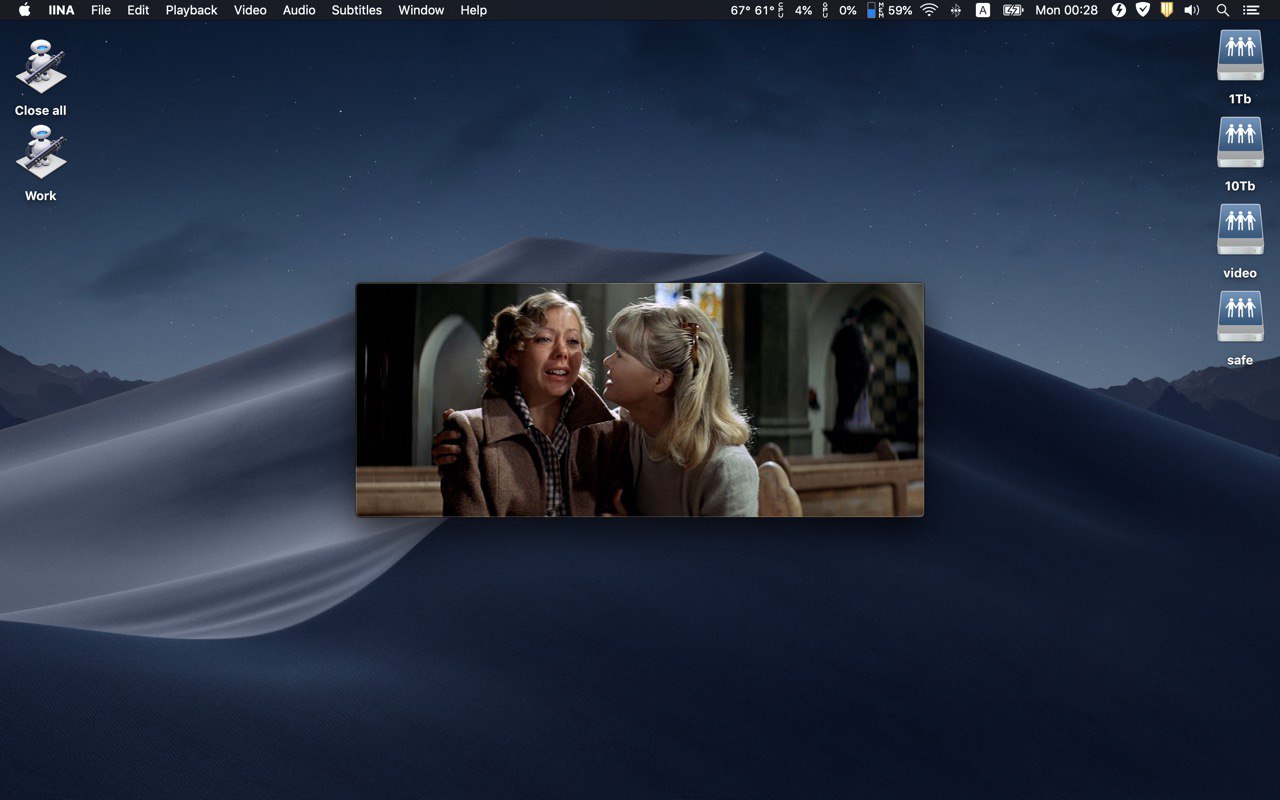
Task: Click the 'Close all' desktop label
Action: click(41, 111)
